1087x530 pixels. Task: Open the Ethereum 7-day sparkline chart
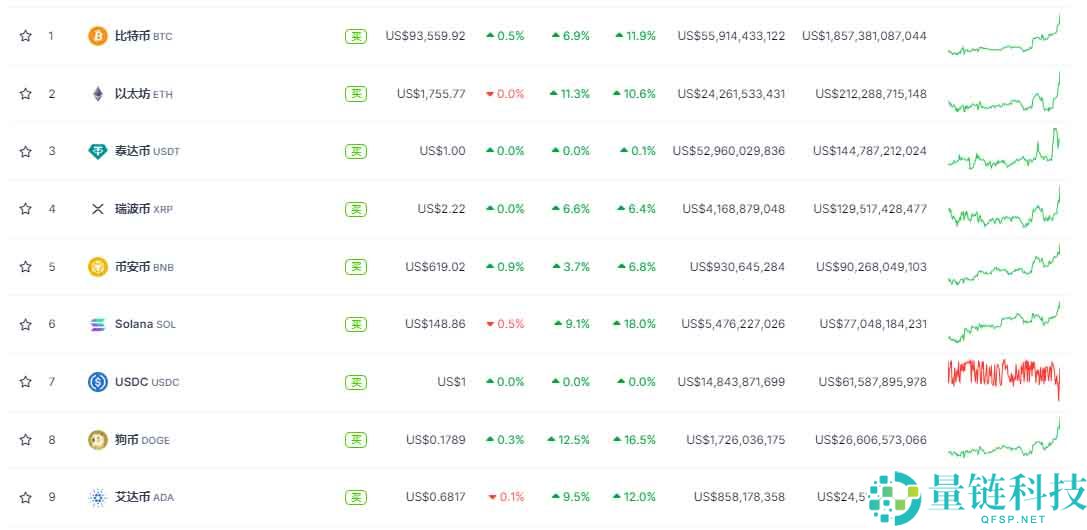(x=1004, y=93)
